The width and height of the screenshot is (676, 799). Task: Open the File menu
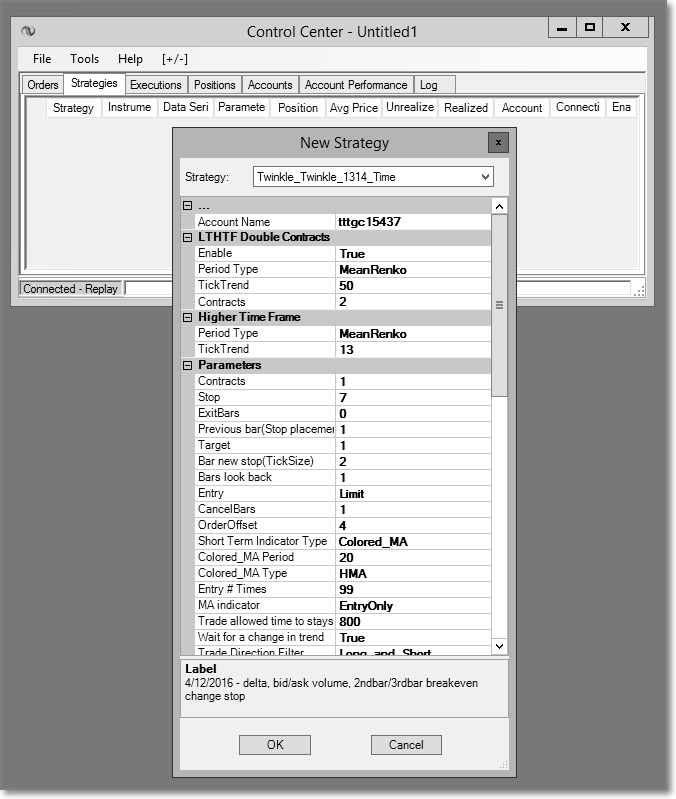(42, 59)
